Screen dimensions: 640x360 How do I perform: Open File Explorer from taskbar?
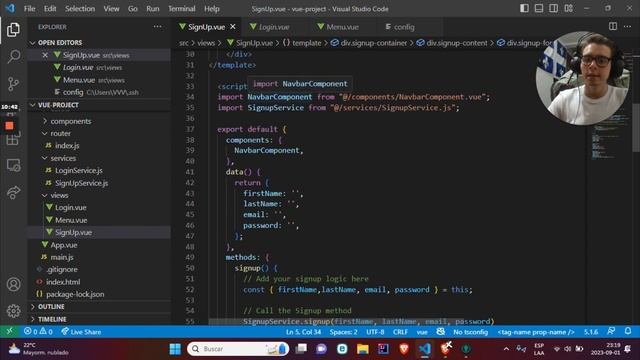coord(362,349)
